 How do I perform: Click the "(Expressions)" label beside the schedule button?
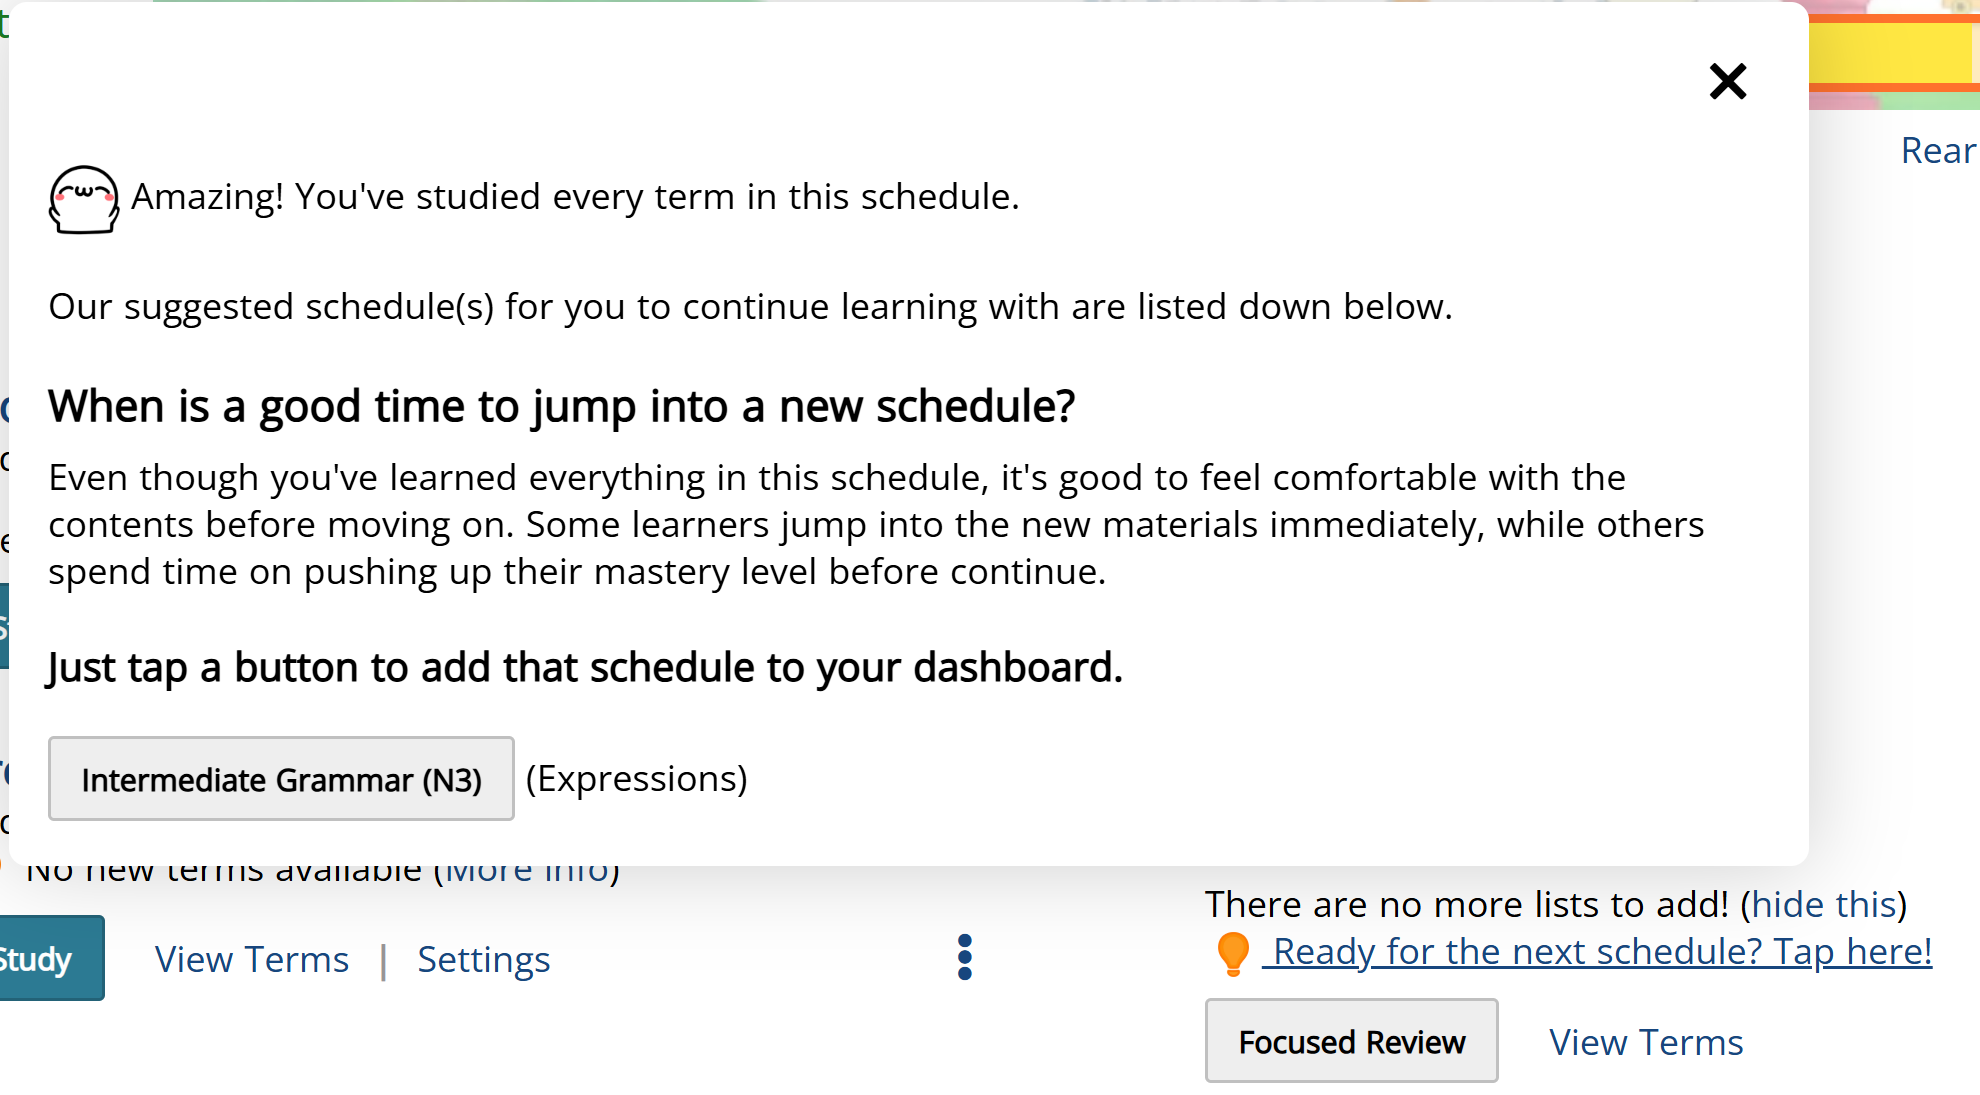click(637, 779)
